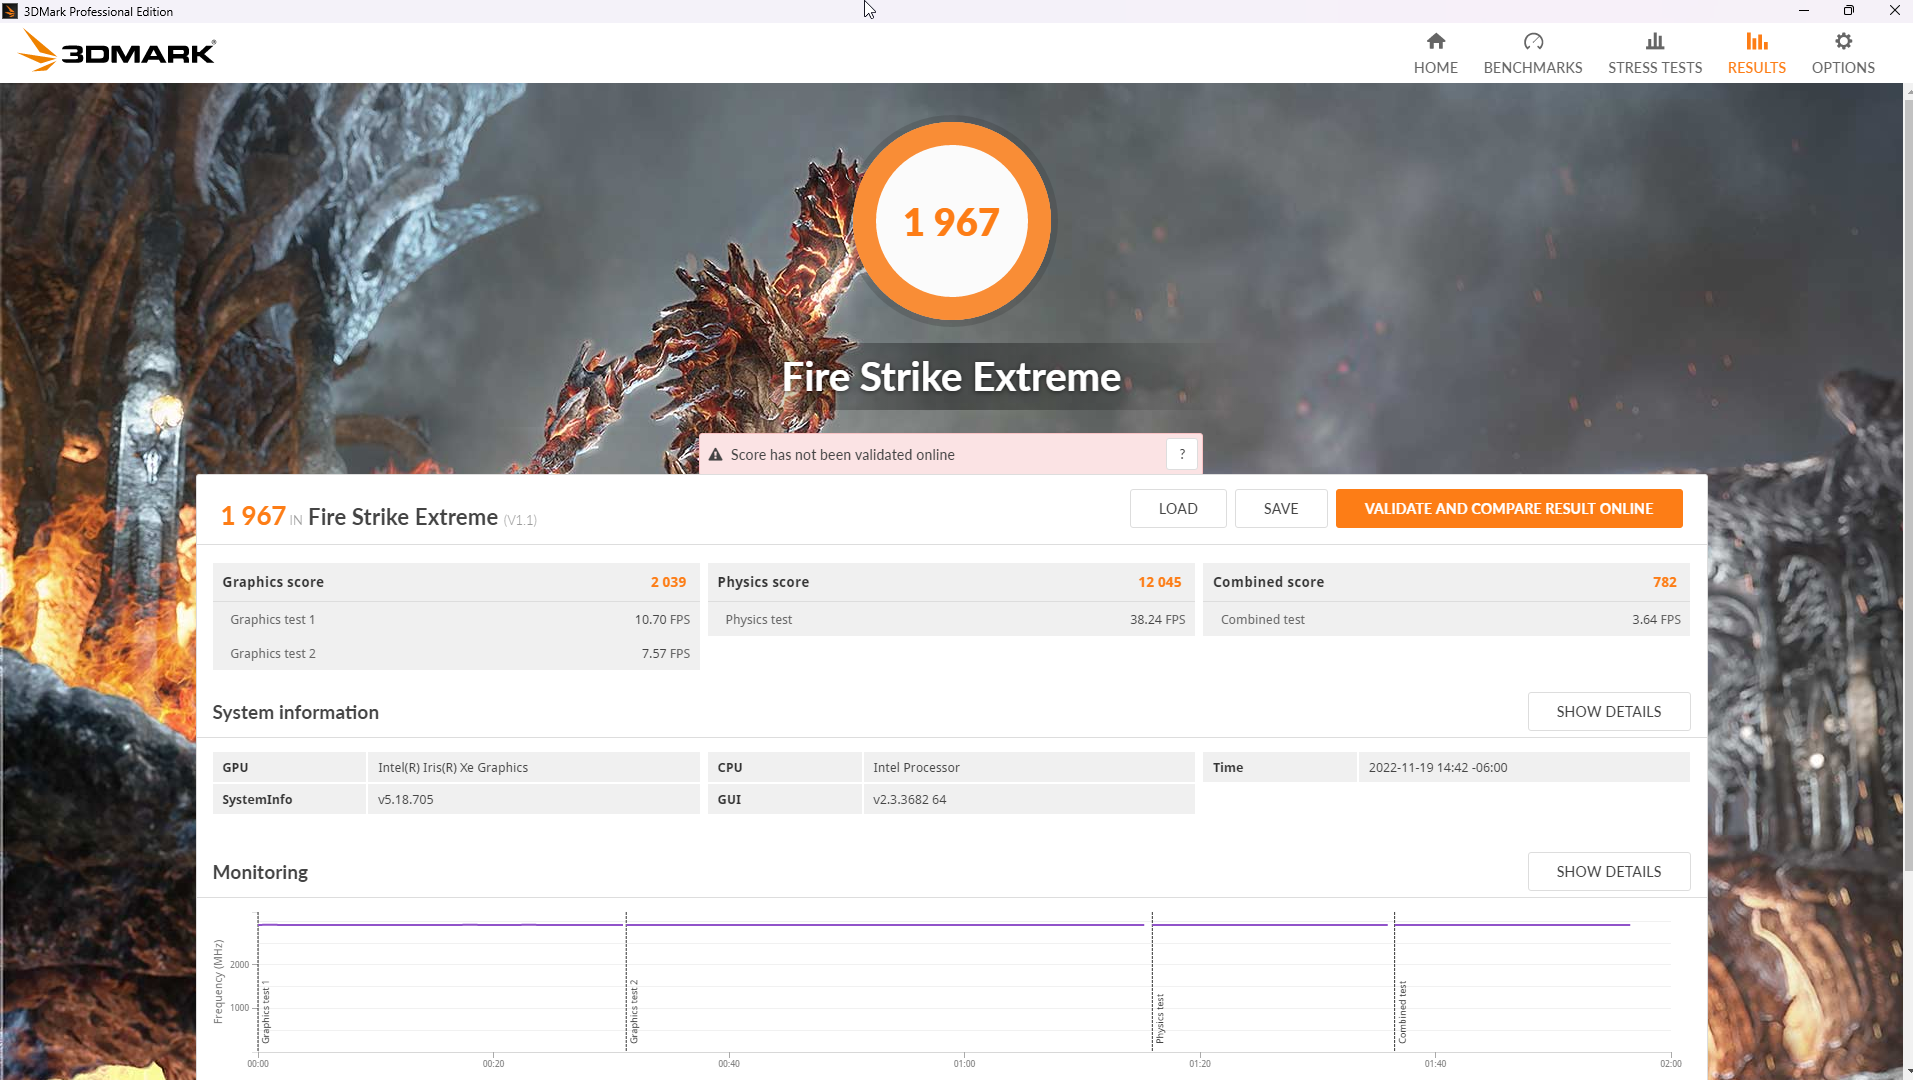Click the SystemInfo version v5.18.705
This screenshot has width=1913, height=1080.
[x=405, y=799]
